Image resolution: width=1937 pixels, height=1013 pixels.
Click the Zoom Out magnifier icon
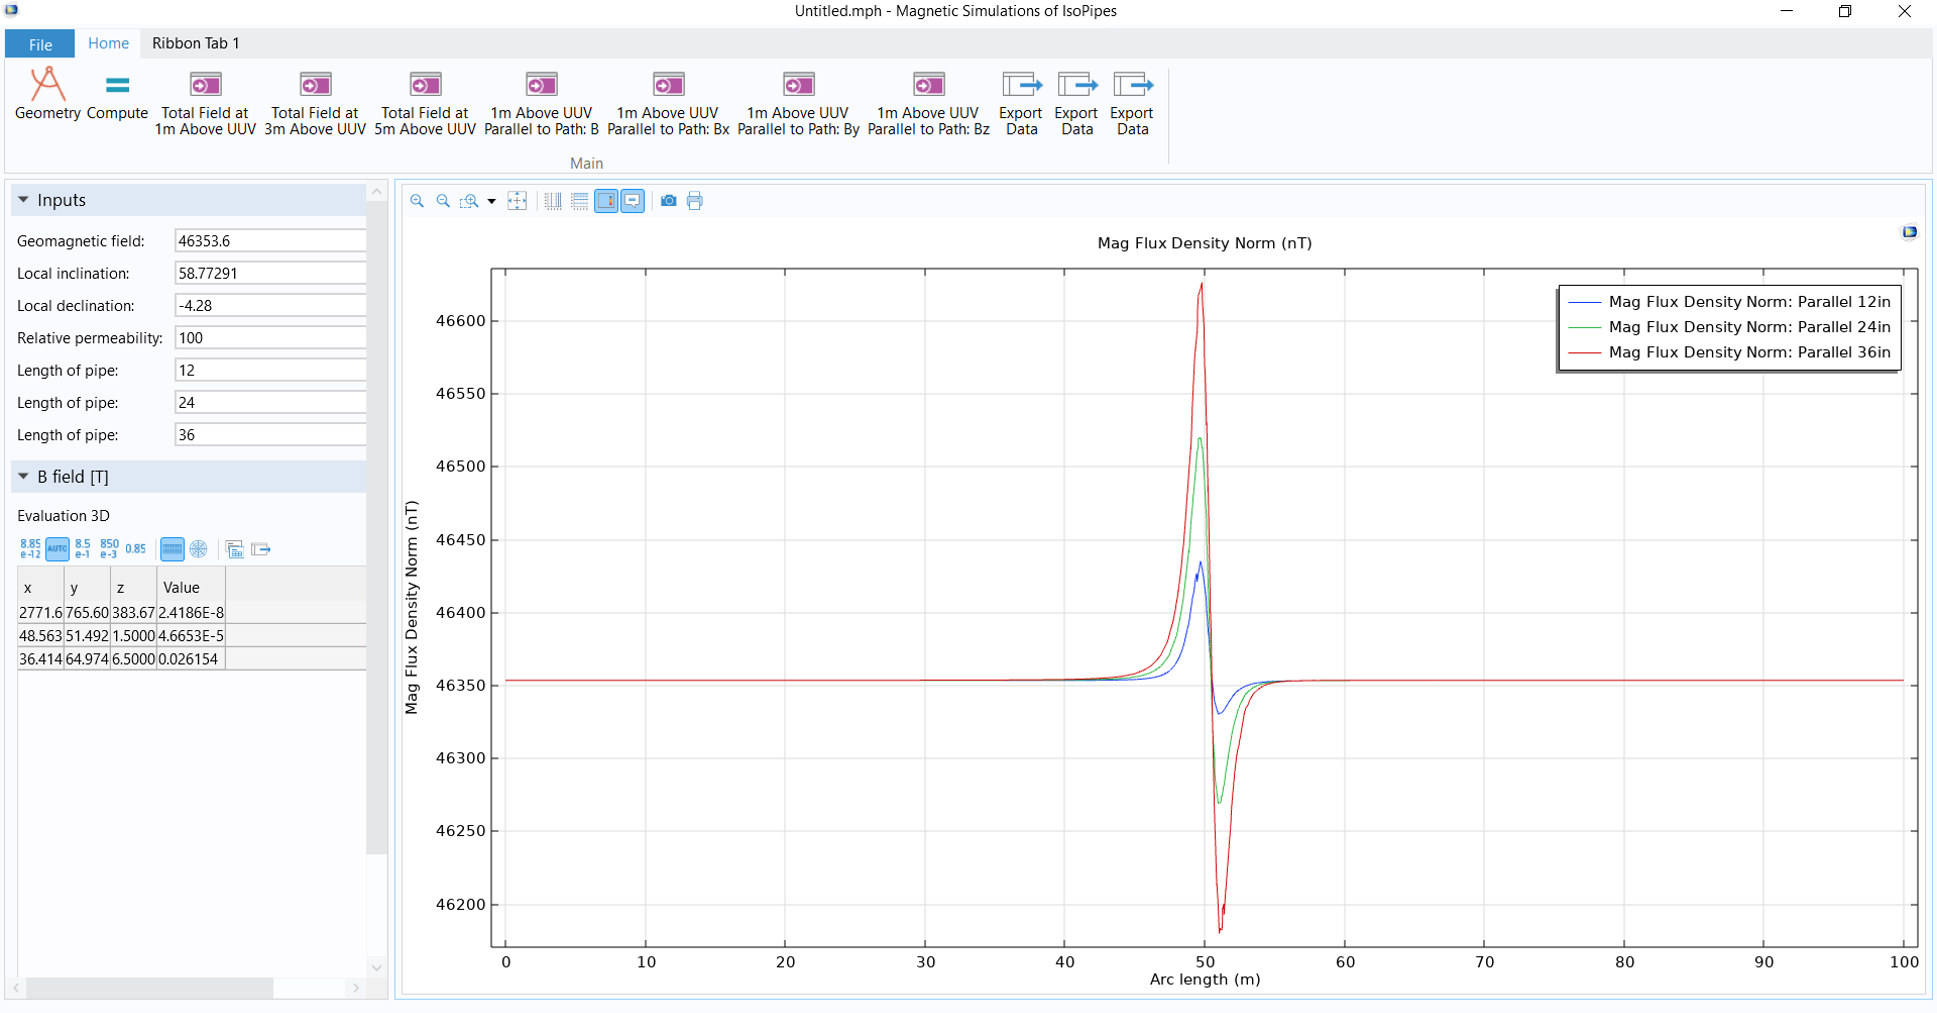coord(443,201)
